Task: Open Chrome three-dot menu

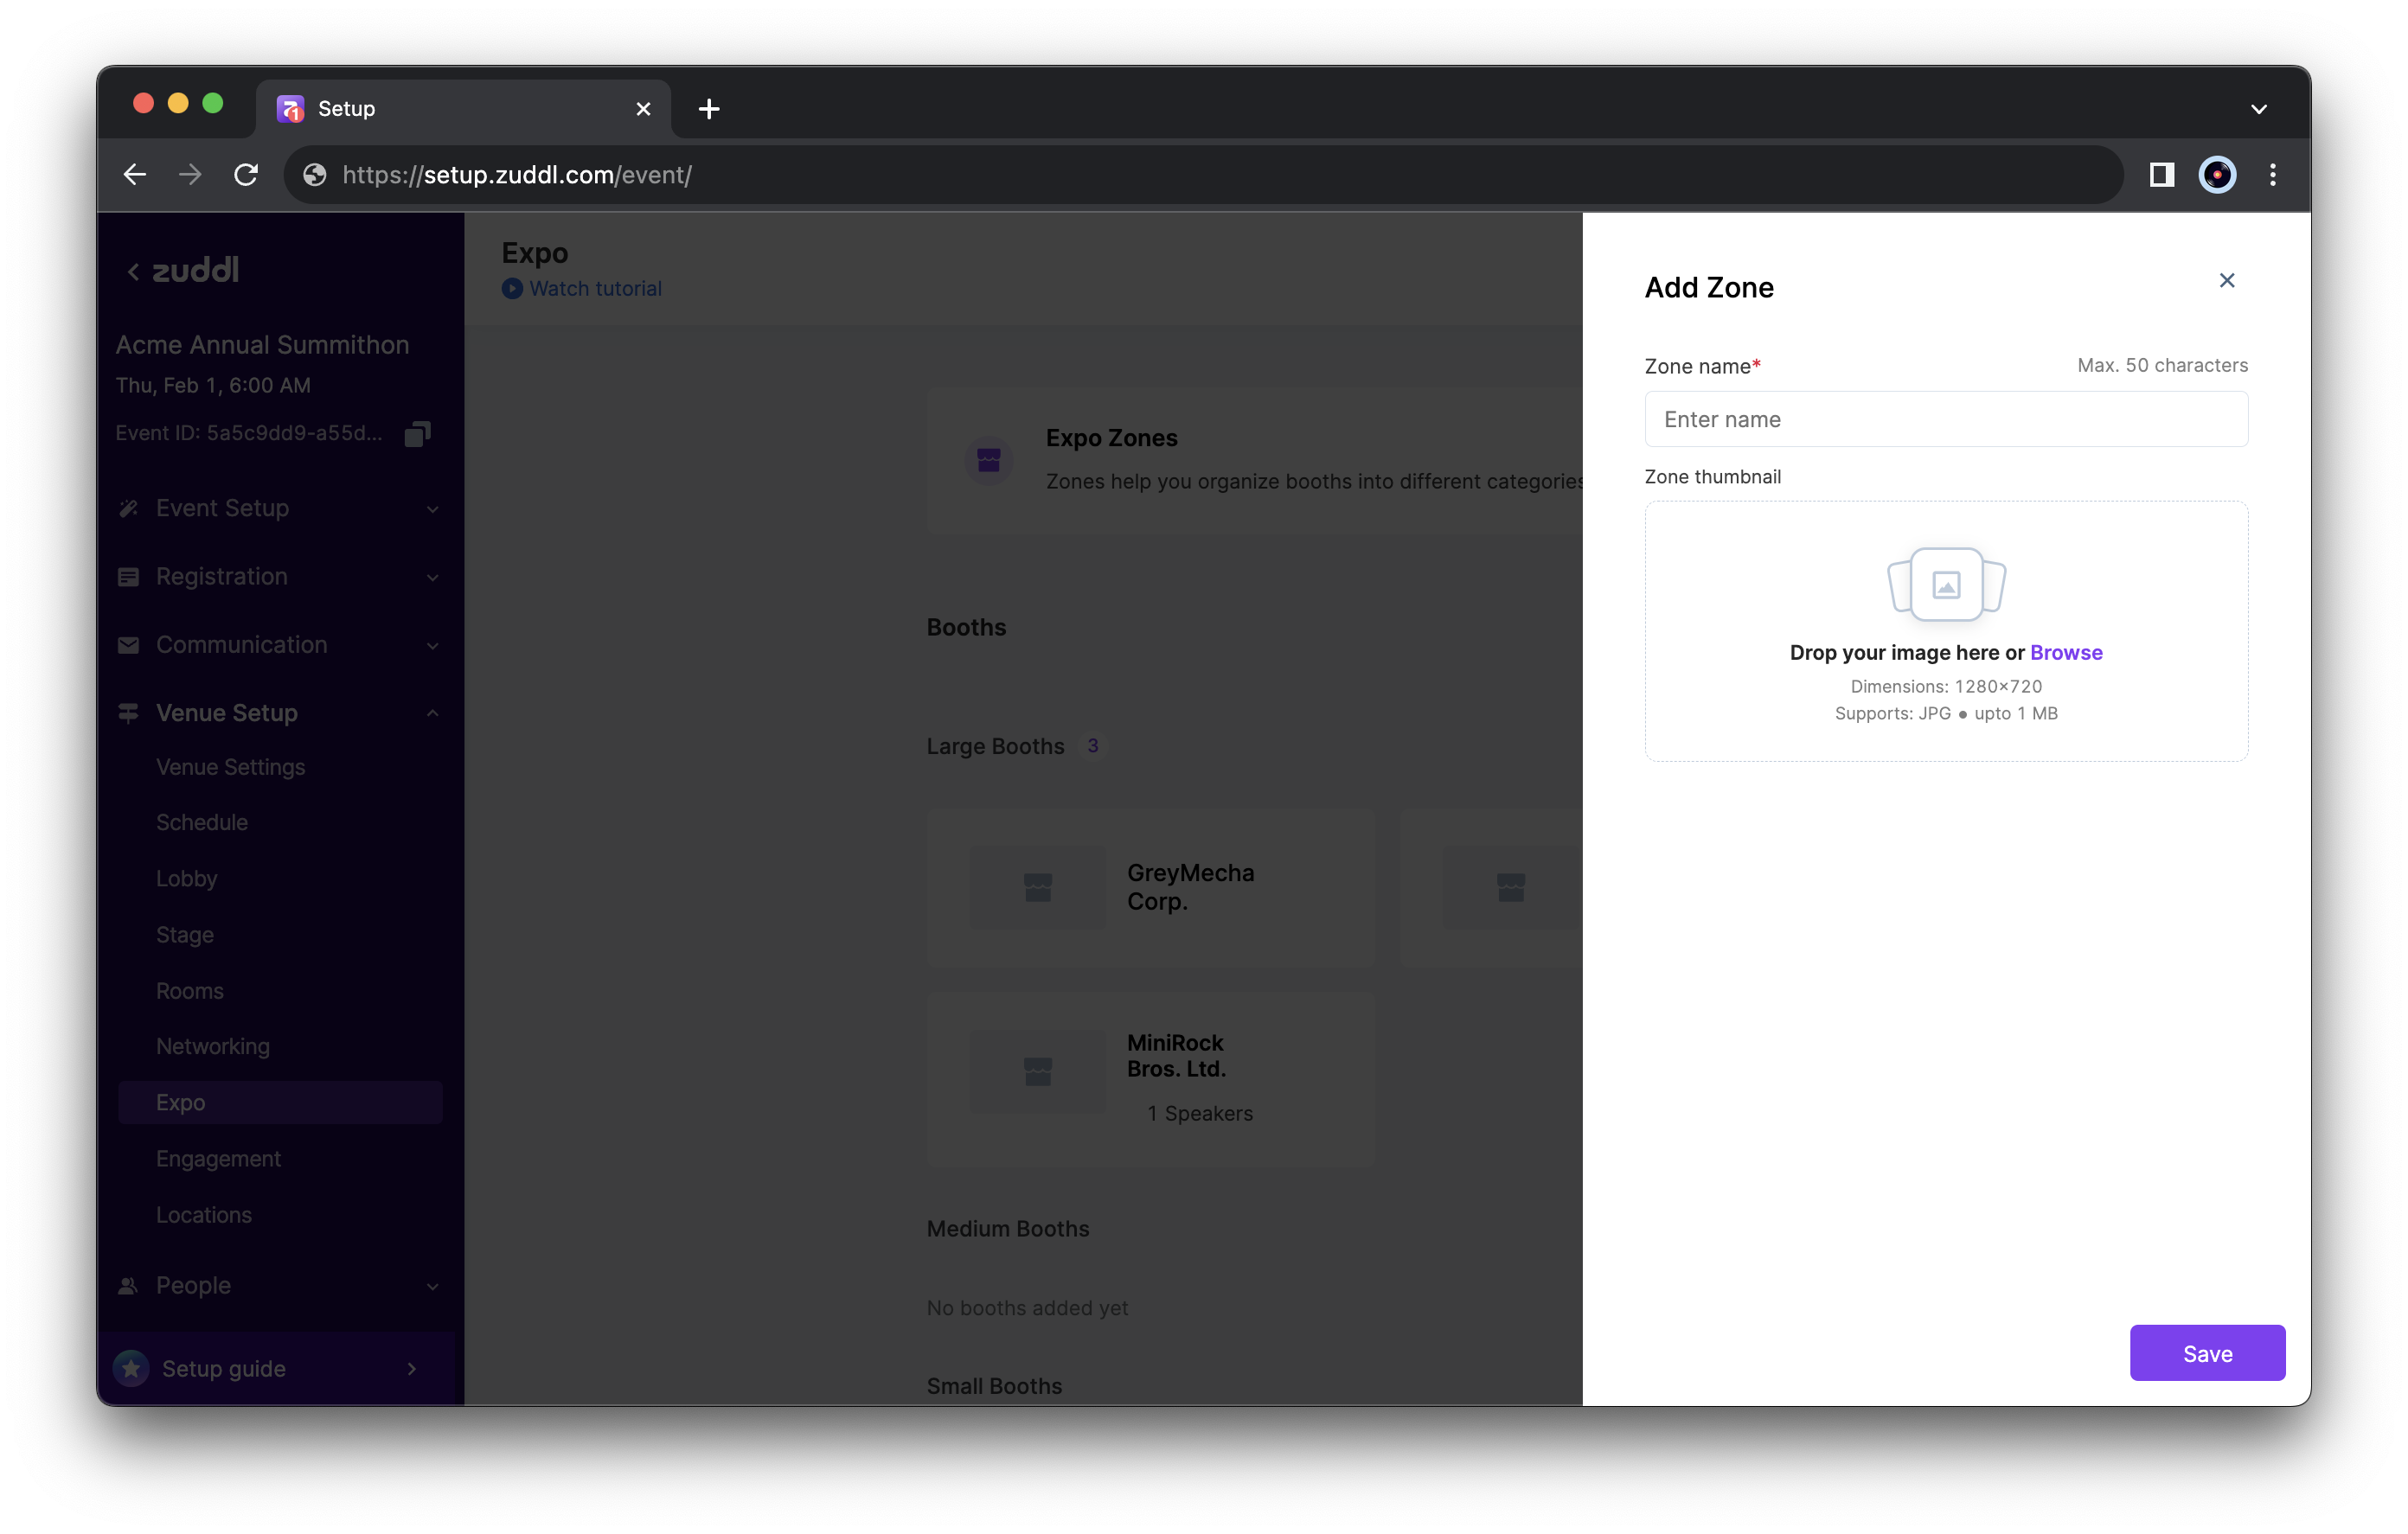Action: 2272,175
